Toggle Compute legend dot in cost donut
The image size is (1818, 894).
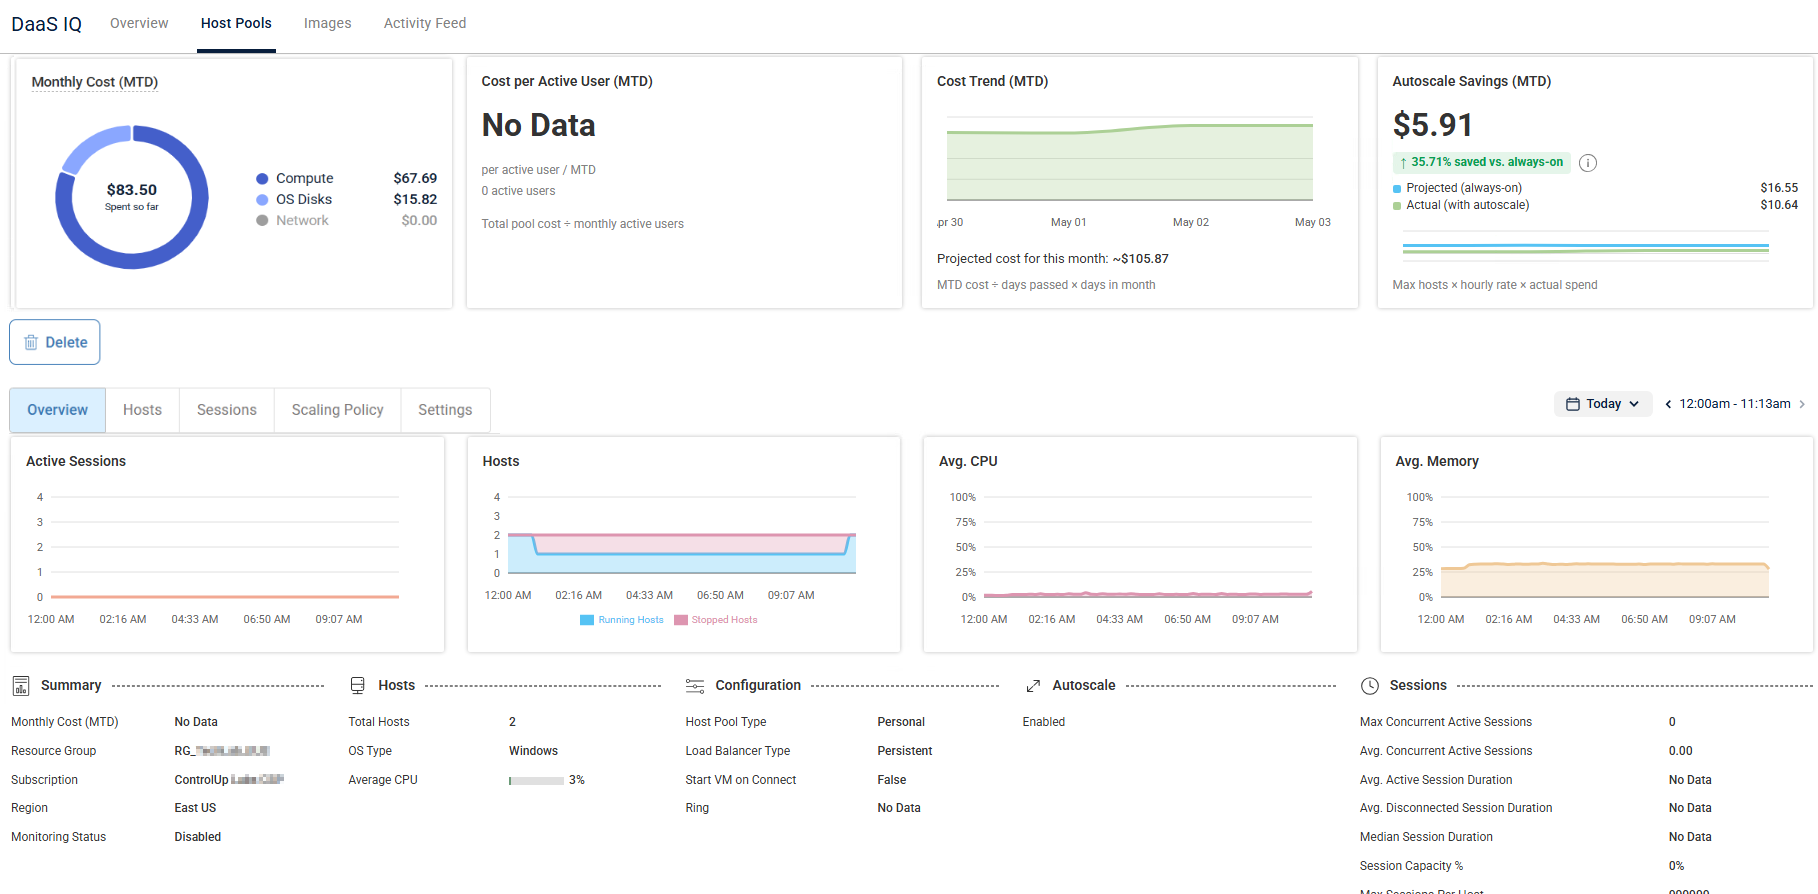(262, 179)
